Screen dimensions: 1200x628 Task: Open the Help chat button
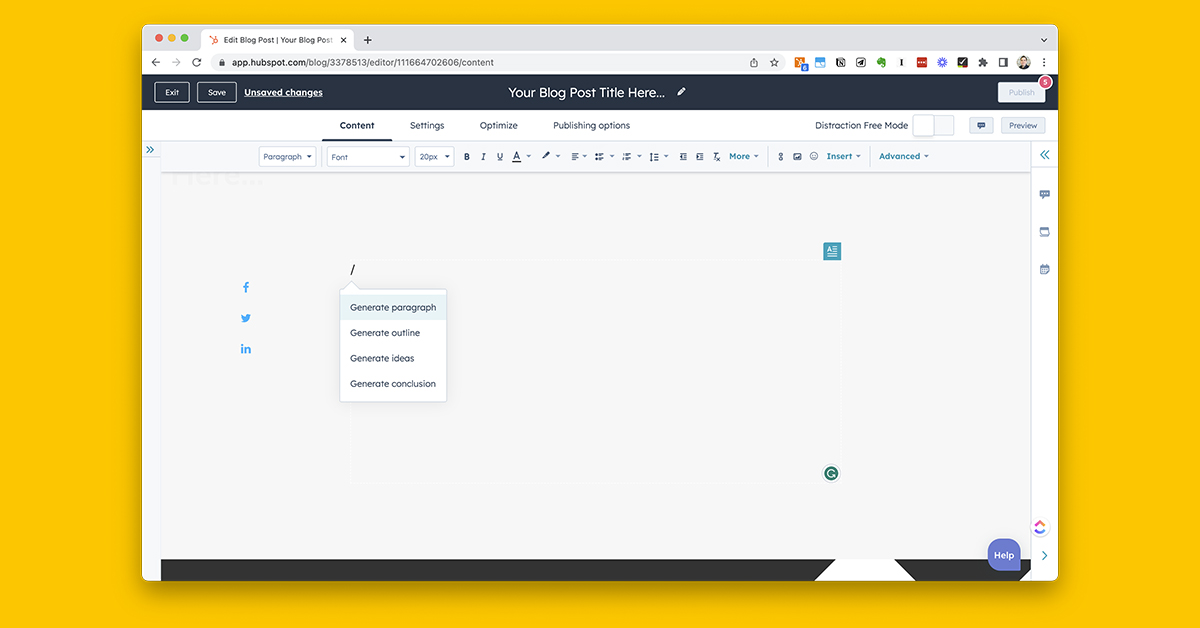coord(1004,555)
